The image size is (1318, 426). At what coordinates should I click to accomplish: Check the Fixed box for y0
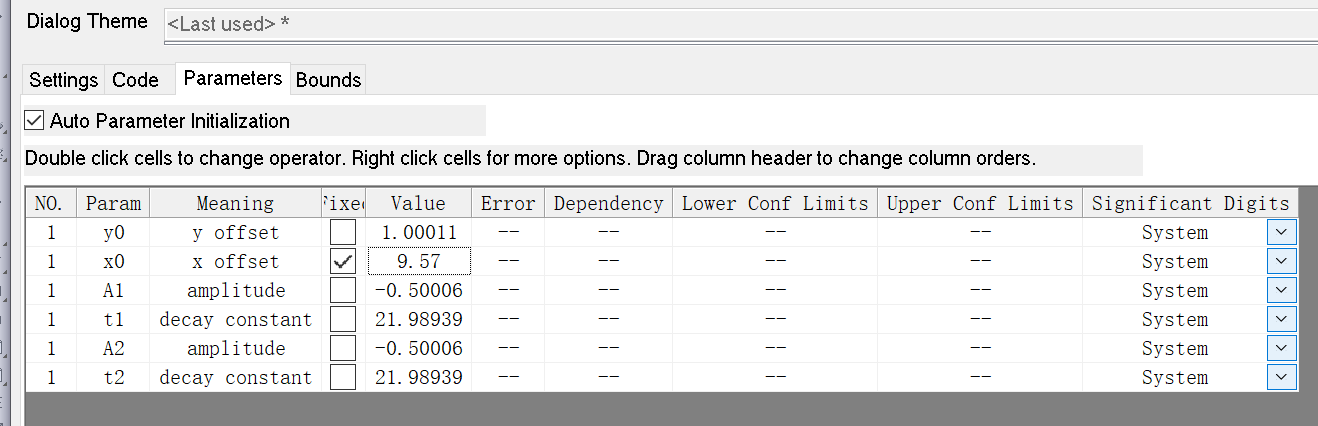click(x=343, y=233)
